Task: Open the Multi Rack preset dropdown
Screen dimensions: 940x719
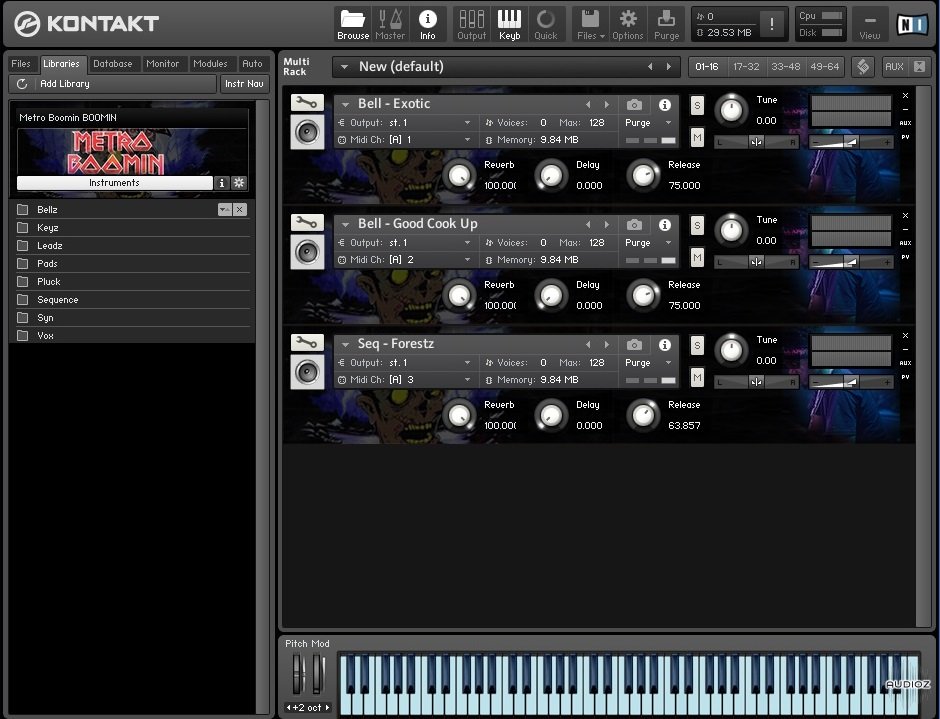Action: coord(344,67)
